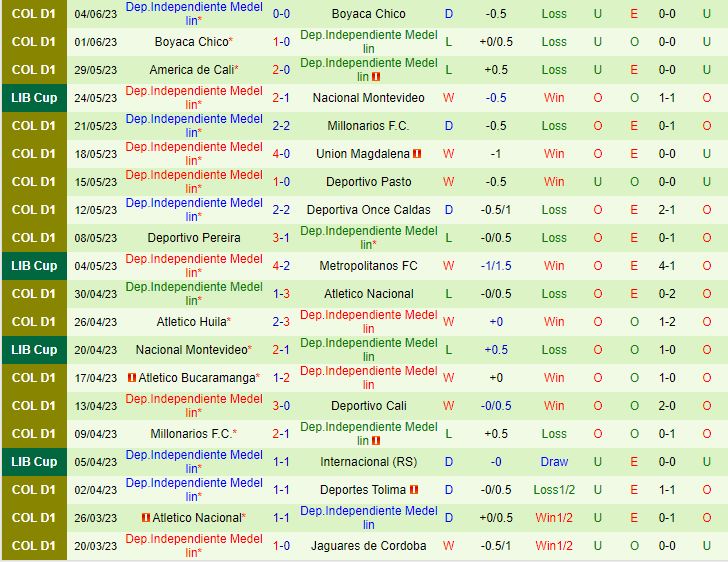Open Dep.Independiente Medellin away link on 01/06/23
The width and height of the screenshot is (728, 562).
point(369,42)
